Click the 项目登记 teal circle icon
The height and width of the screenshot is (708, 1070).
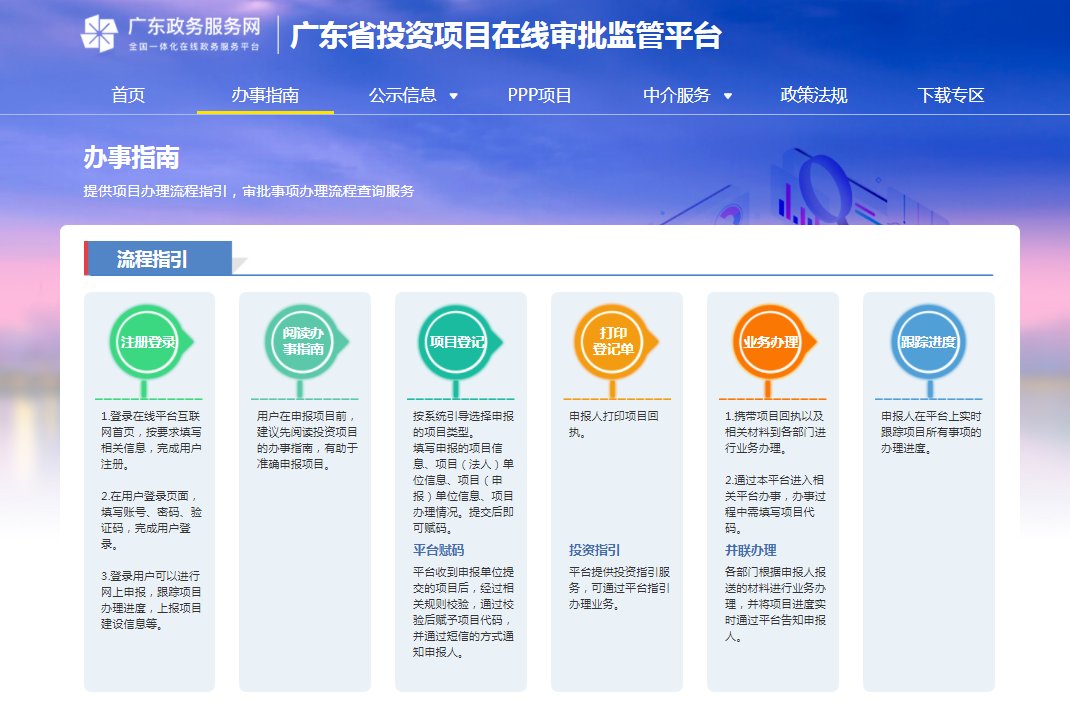458,342
